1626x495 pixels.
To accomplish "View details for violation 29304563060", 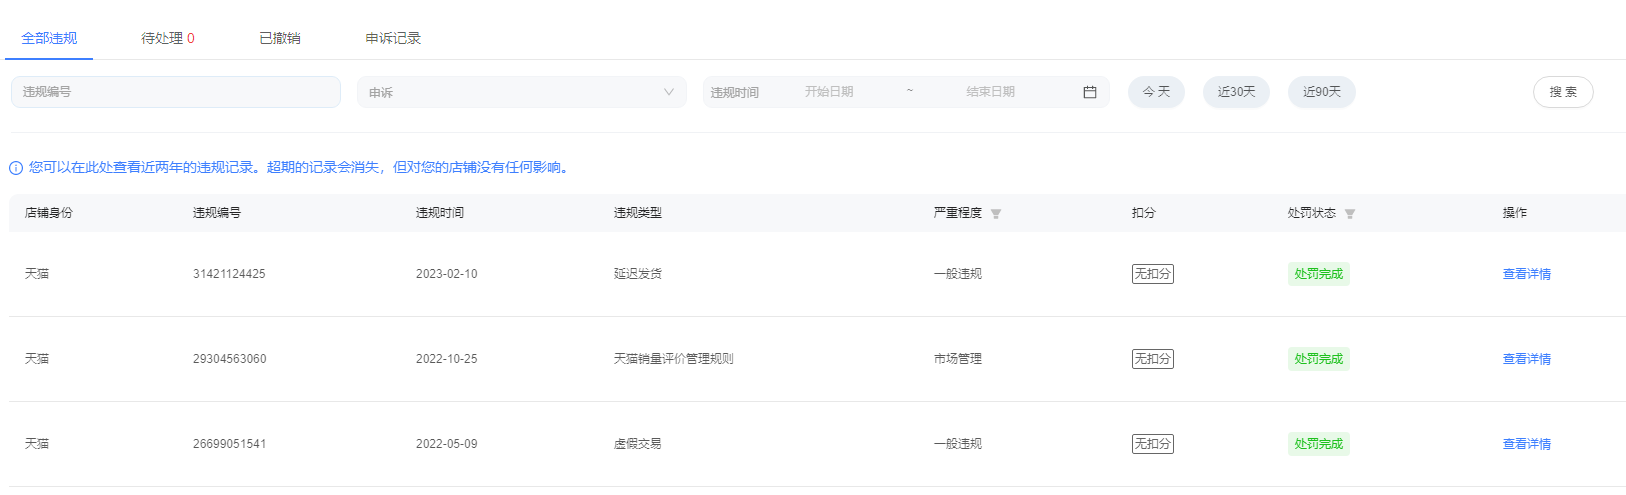I will pos(1526,359).
